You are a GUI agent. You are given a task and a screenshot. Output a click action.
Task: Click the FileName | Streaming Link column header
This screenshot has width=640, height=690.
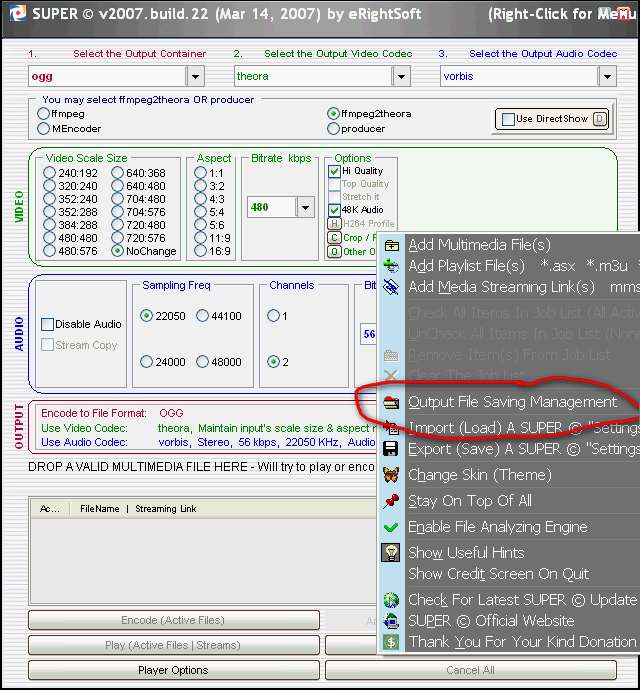[x=138, y=509]
